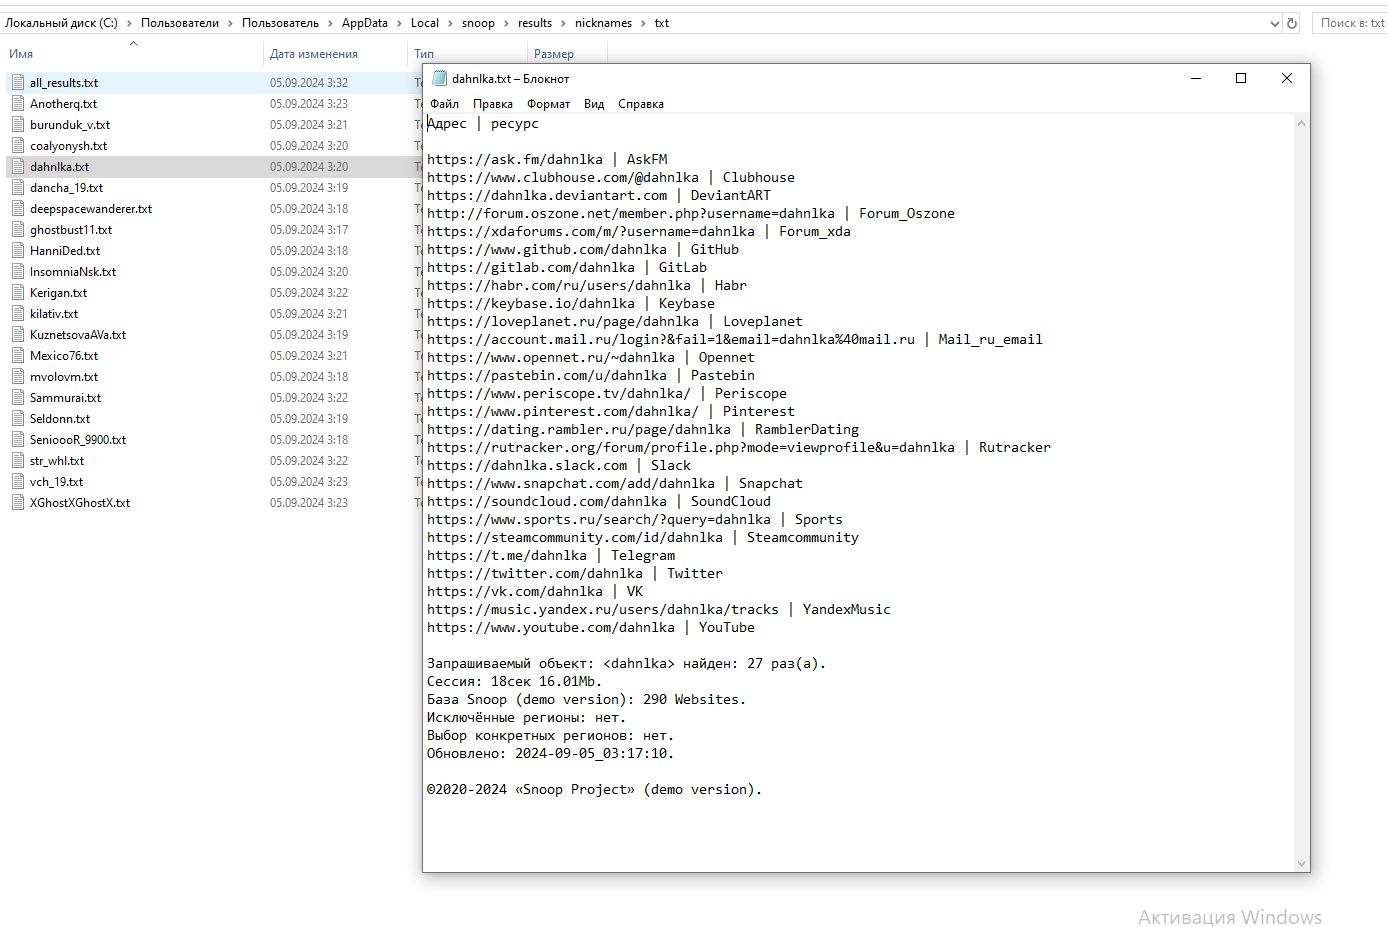This screenshot has height=927, width=1388.
Task: Click the deepspacewanderer.txt file icon
Action: [x=18, y=208]
